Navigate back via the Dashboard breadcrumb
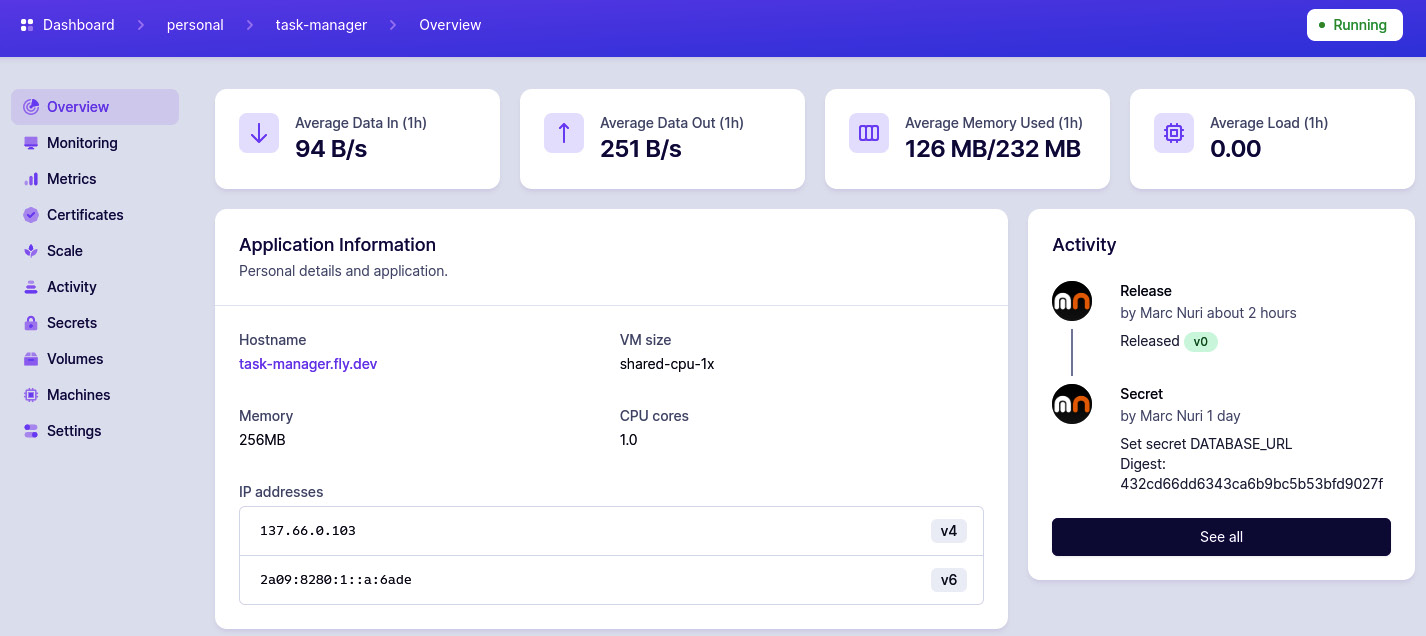This screenshot has height=636, width=1426. click(76, 25)
